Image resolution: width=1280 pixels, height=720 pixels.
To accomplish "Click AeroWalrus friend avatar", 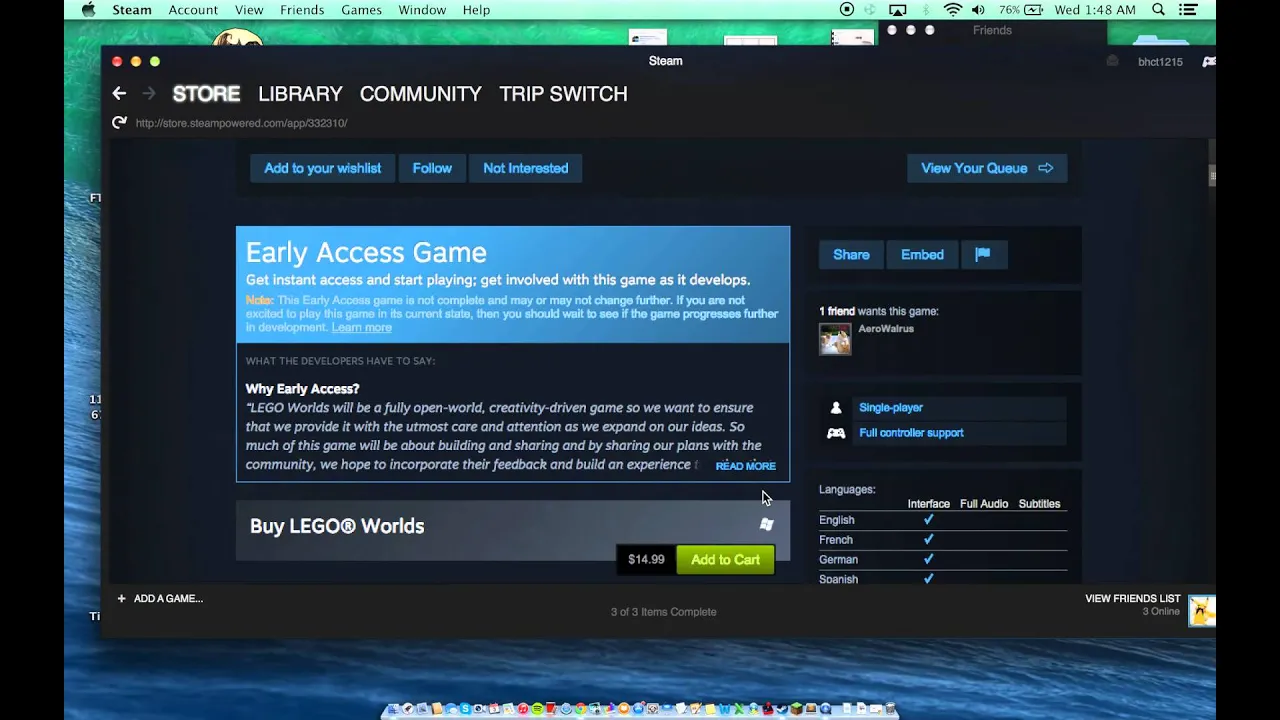I will [835, 339].
